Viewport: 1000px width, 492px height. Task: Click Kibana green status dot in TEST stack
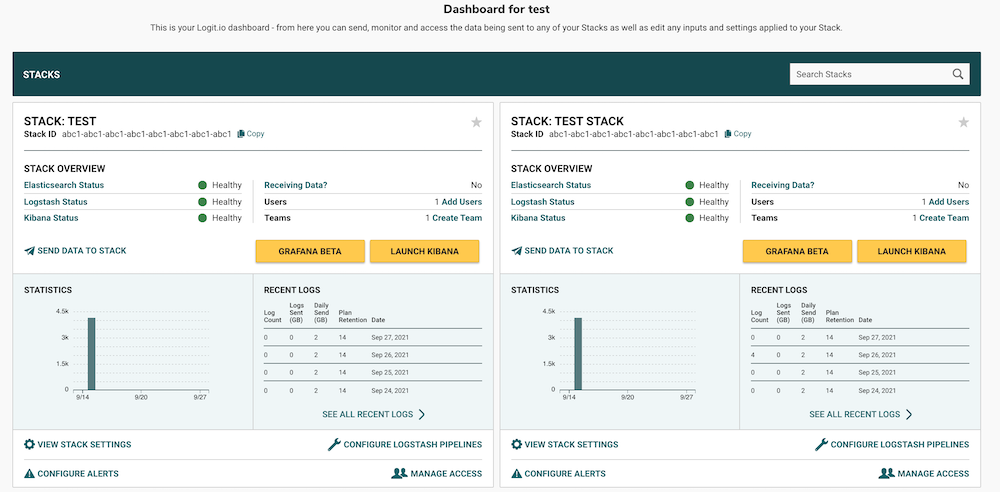click(x=202, y=218)
